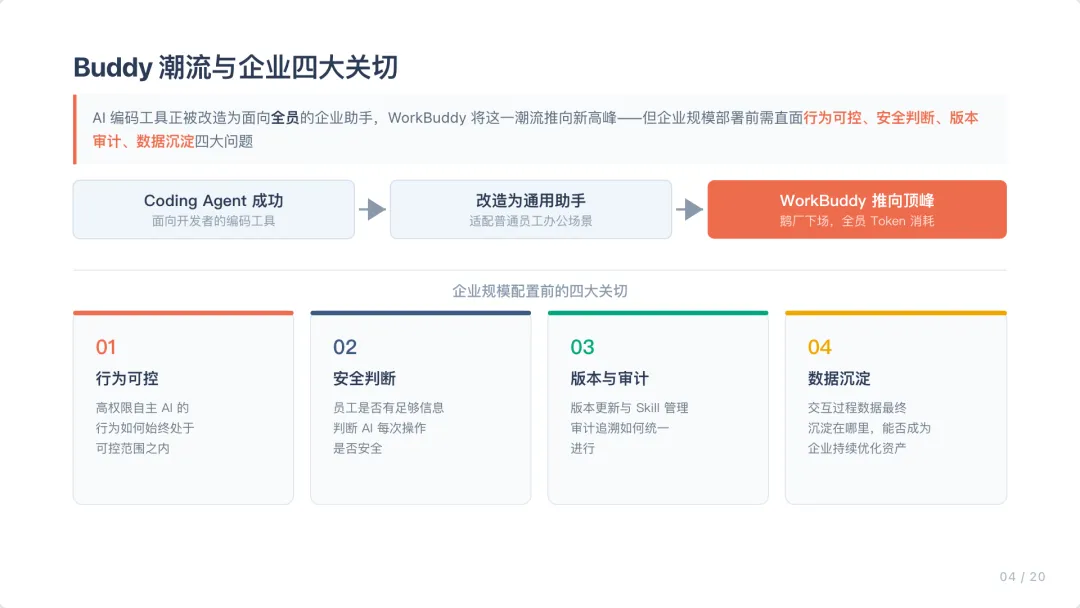
Task: Click the description line '判断 AI 每次操作'
Action: (380, 428)
